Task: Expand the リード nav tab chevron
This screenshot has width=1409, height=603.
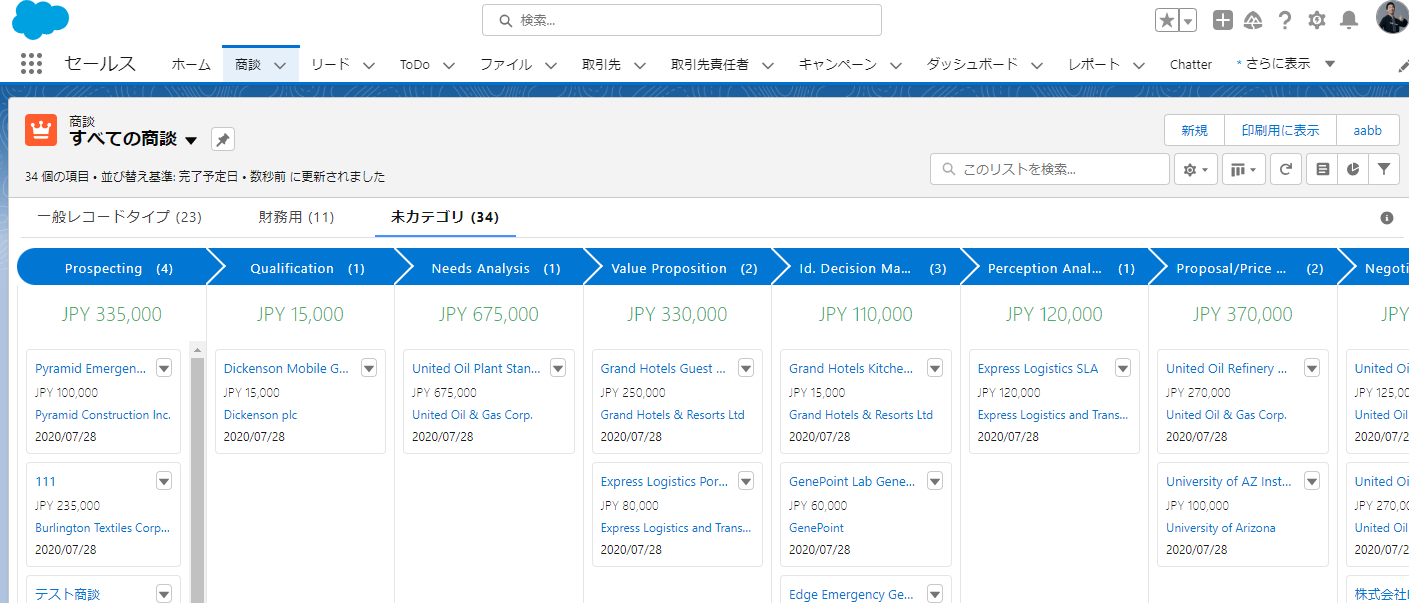Action: pyautogui.click(x=369, y=65)
